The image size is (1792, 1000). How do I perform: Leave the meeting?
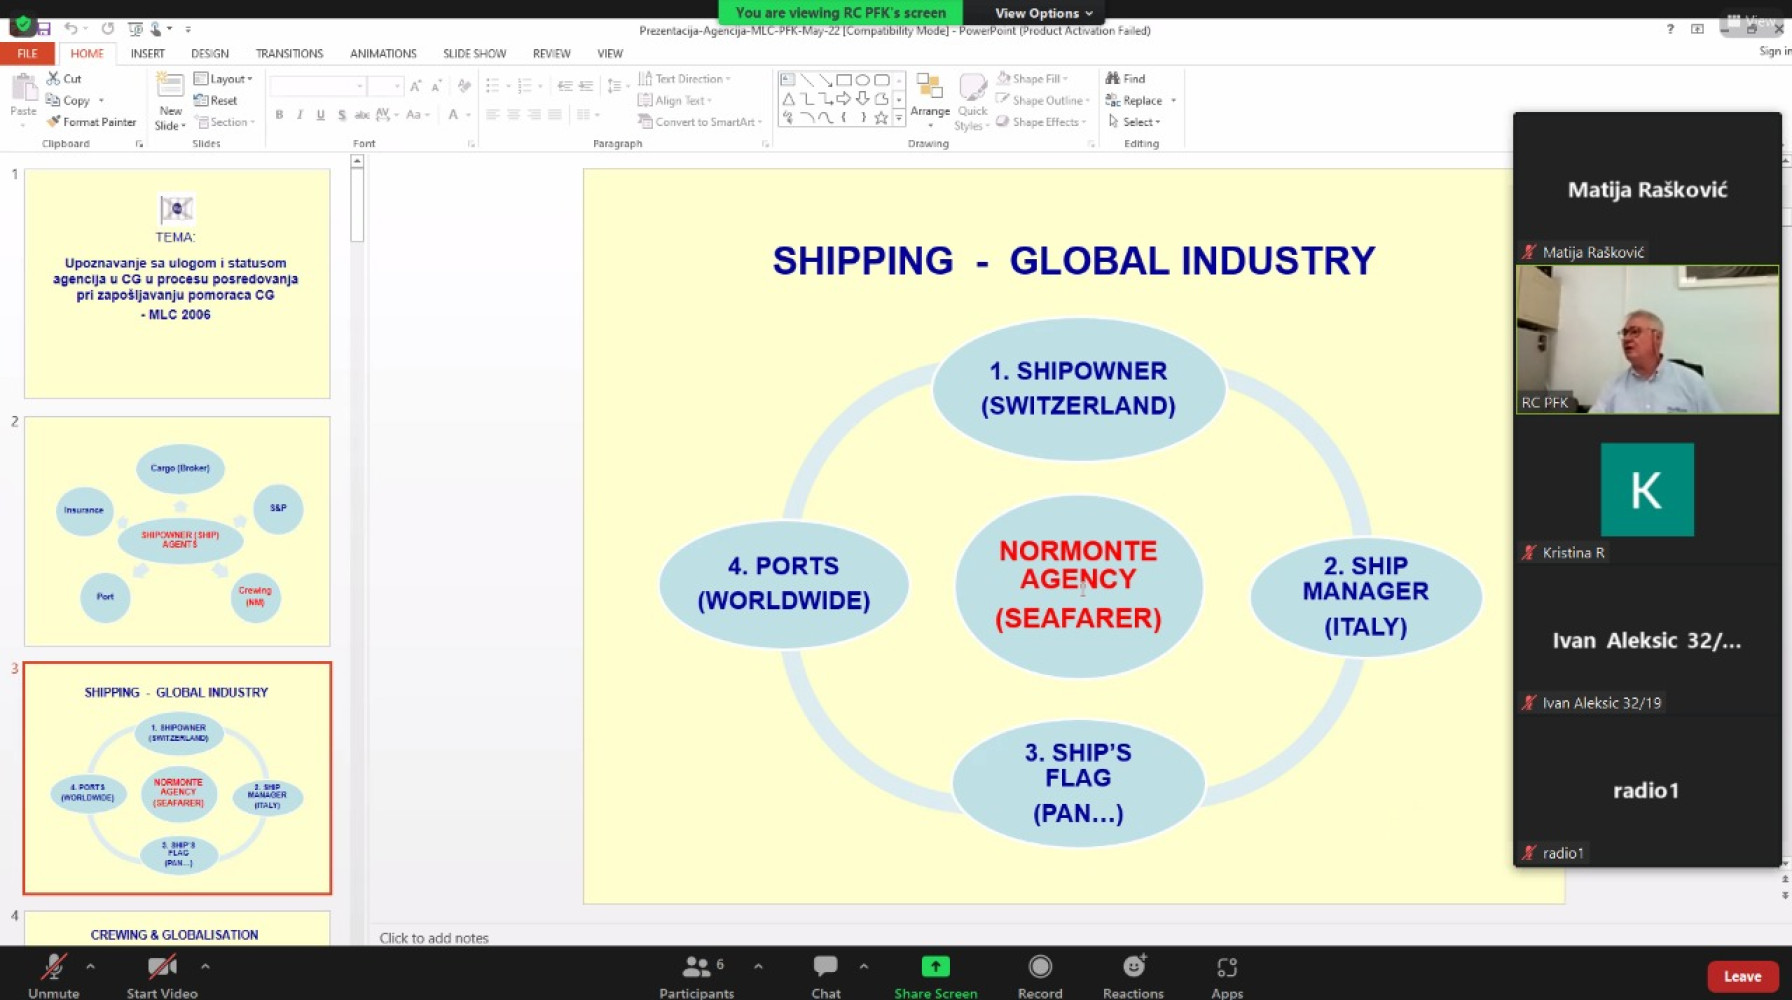pyautogui.click(x=1741, y=976)
